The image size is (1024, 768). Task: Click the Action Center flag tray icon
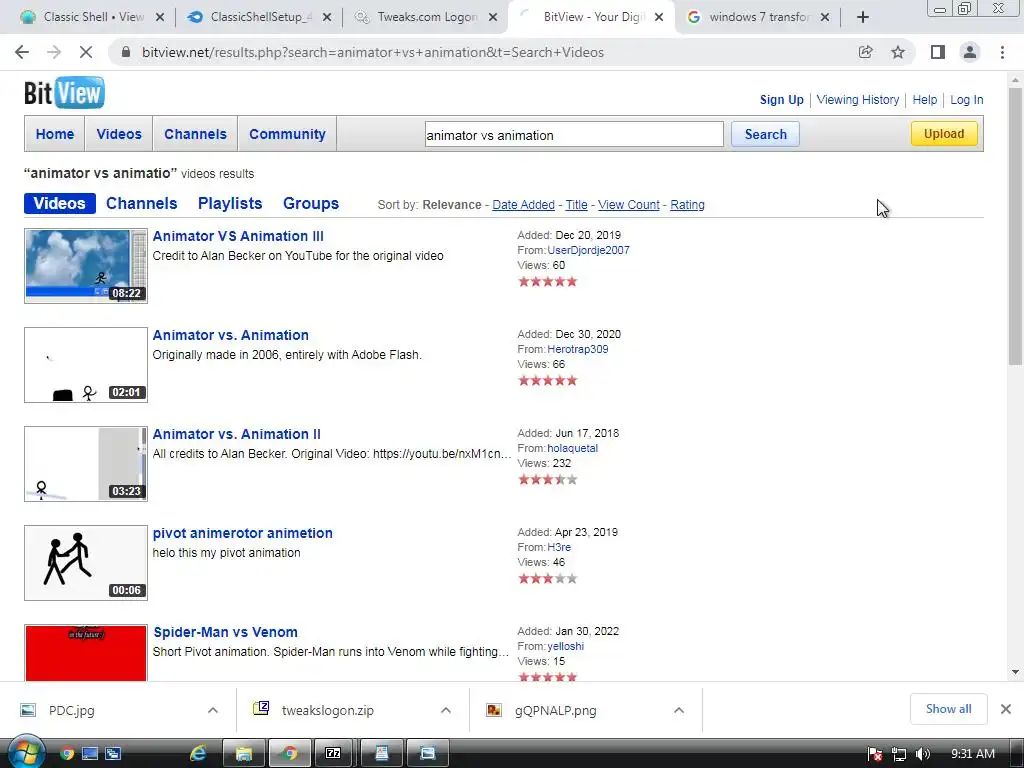coord(875,754)
